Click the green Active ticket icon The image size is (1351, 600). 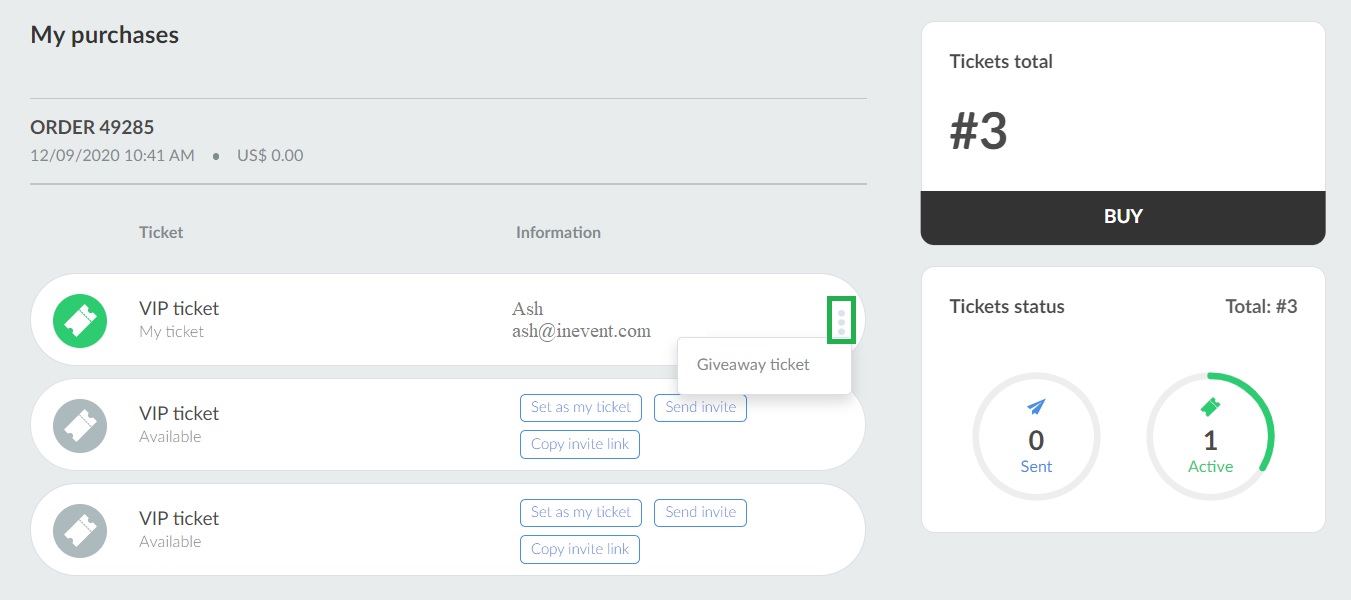pyautogui.click(x=1210, y=407)
